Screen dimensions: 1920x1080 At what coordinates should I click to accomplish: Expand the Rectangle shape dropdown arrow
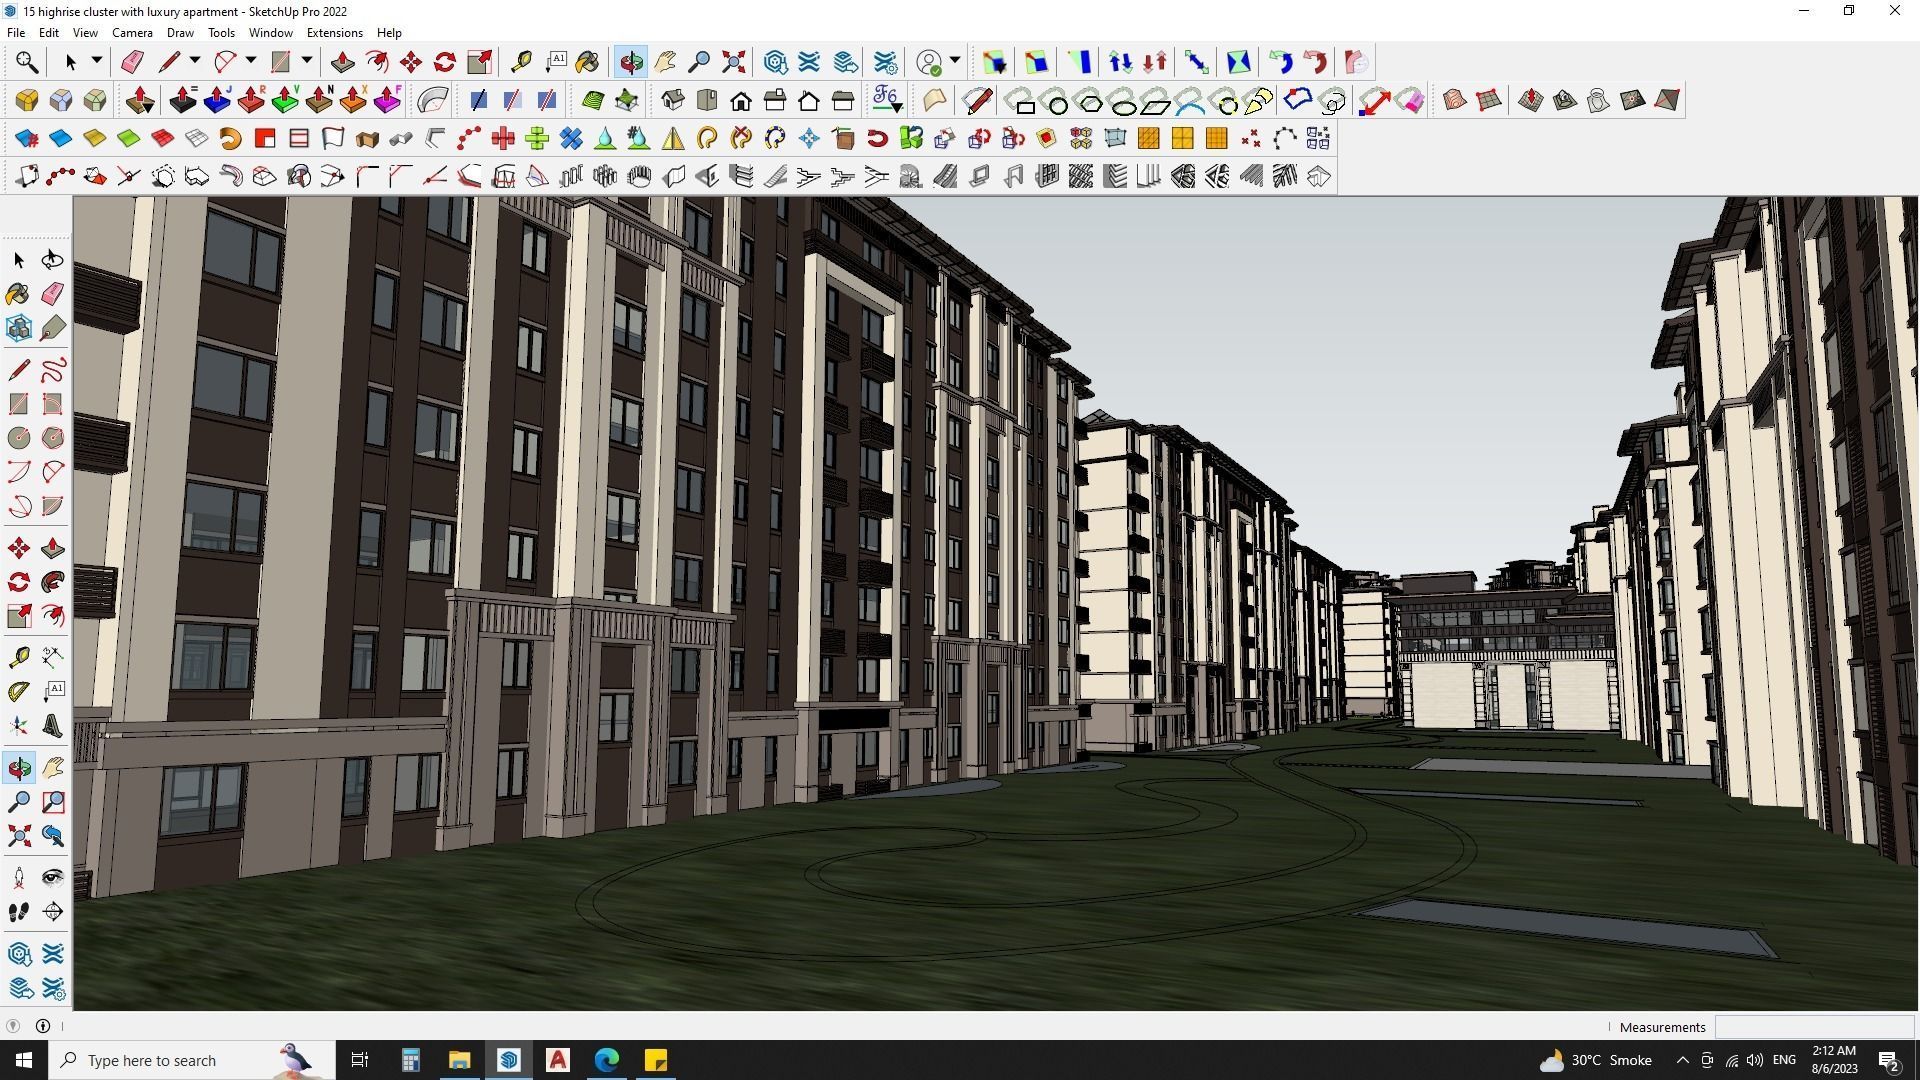click(x=307, y=61)
